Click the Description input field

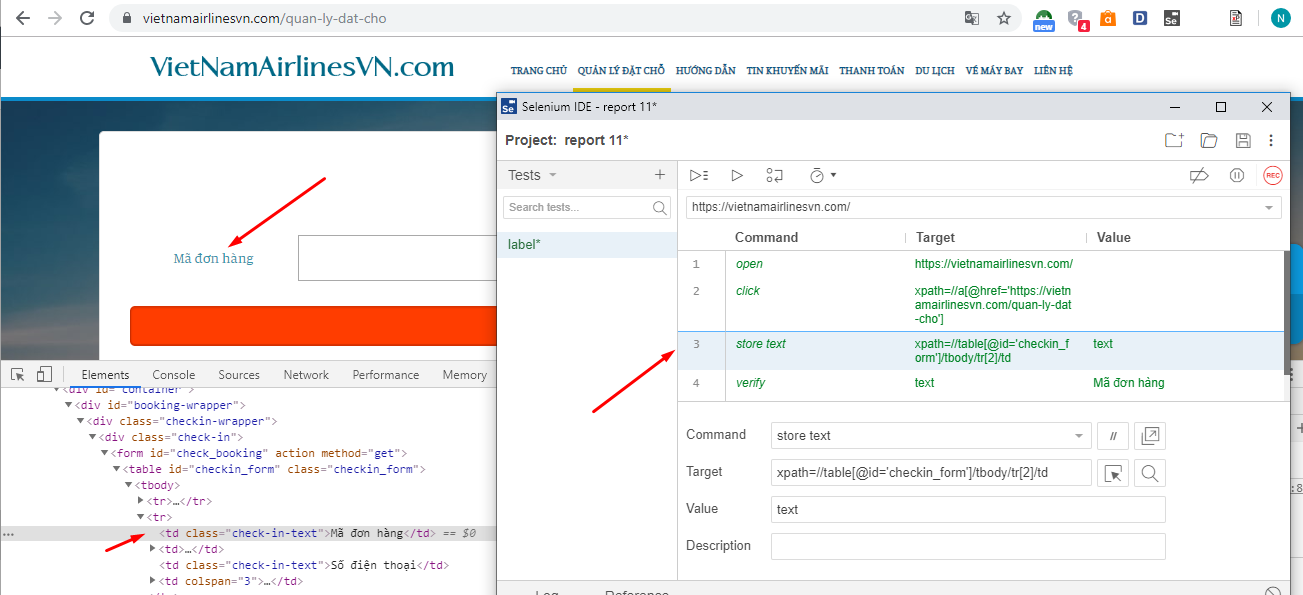(x=968, y=546)
